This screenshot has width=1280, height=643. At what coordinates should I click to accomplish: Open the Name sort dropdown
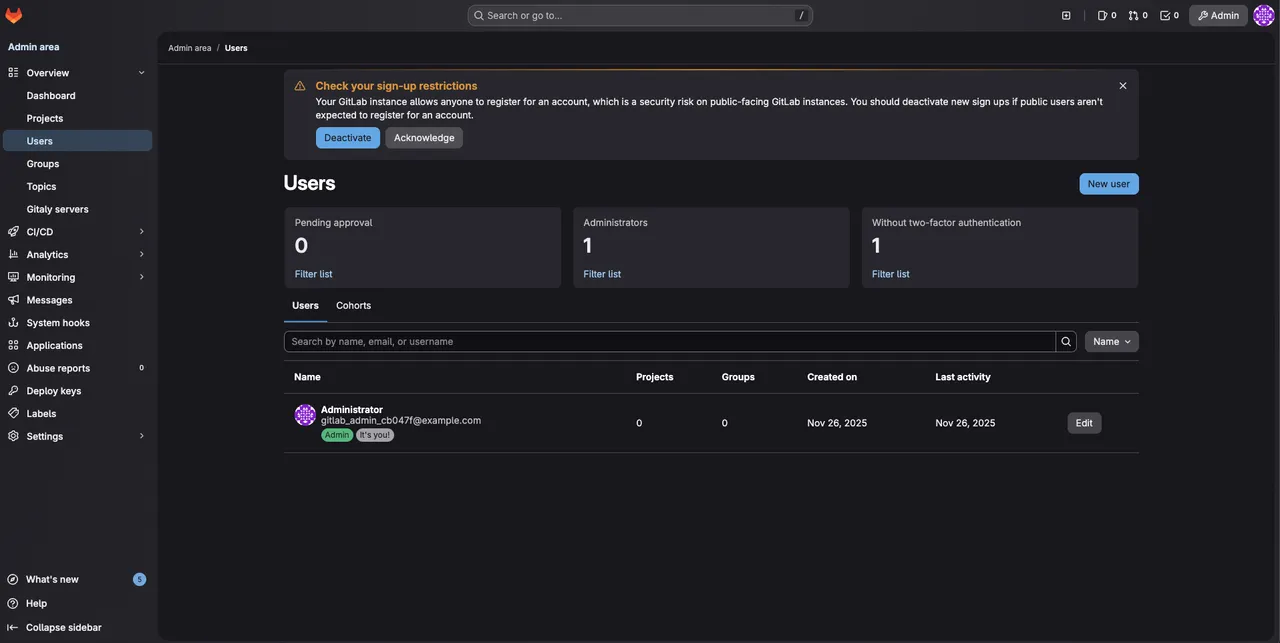point(1112,342)
